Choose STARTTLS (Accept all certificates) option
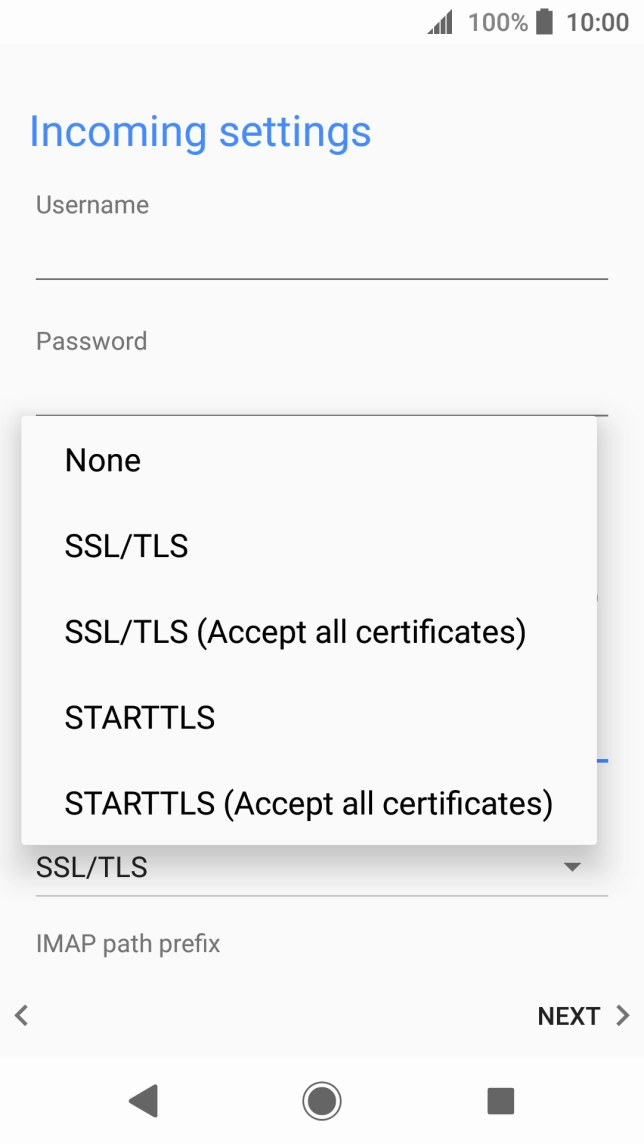 [308, 803]
